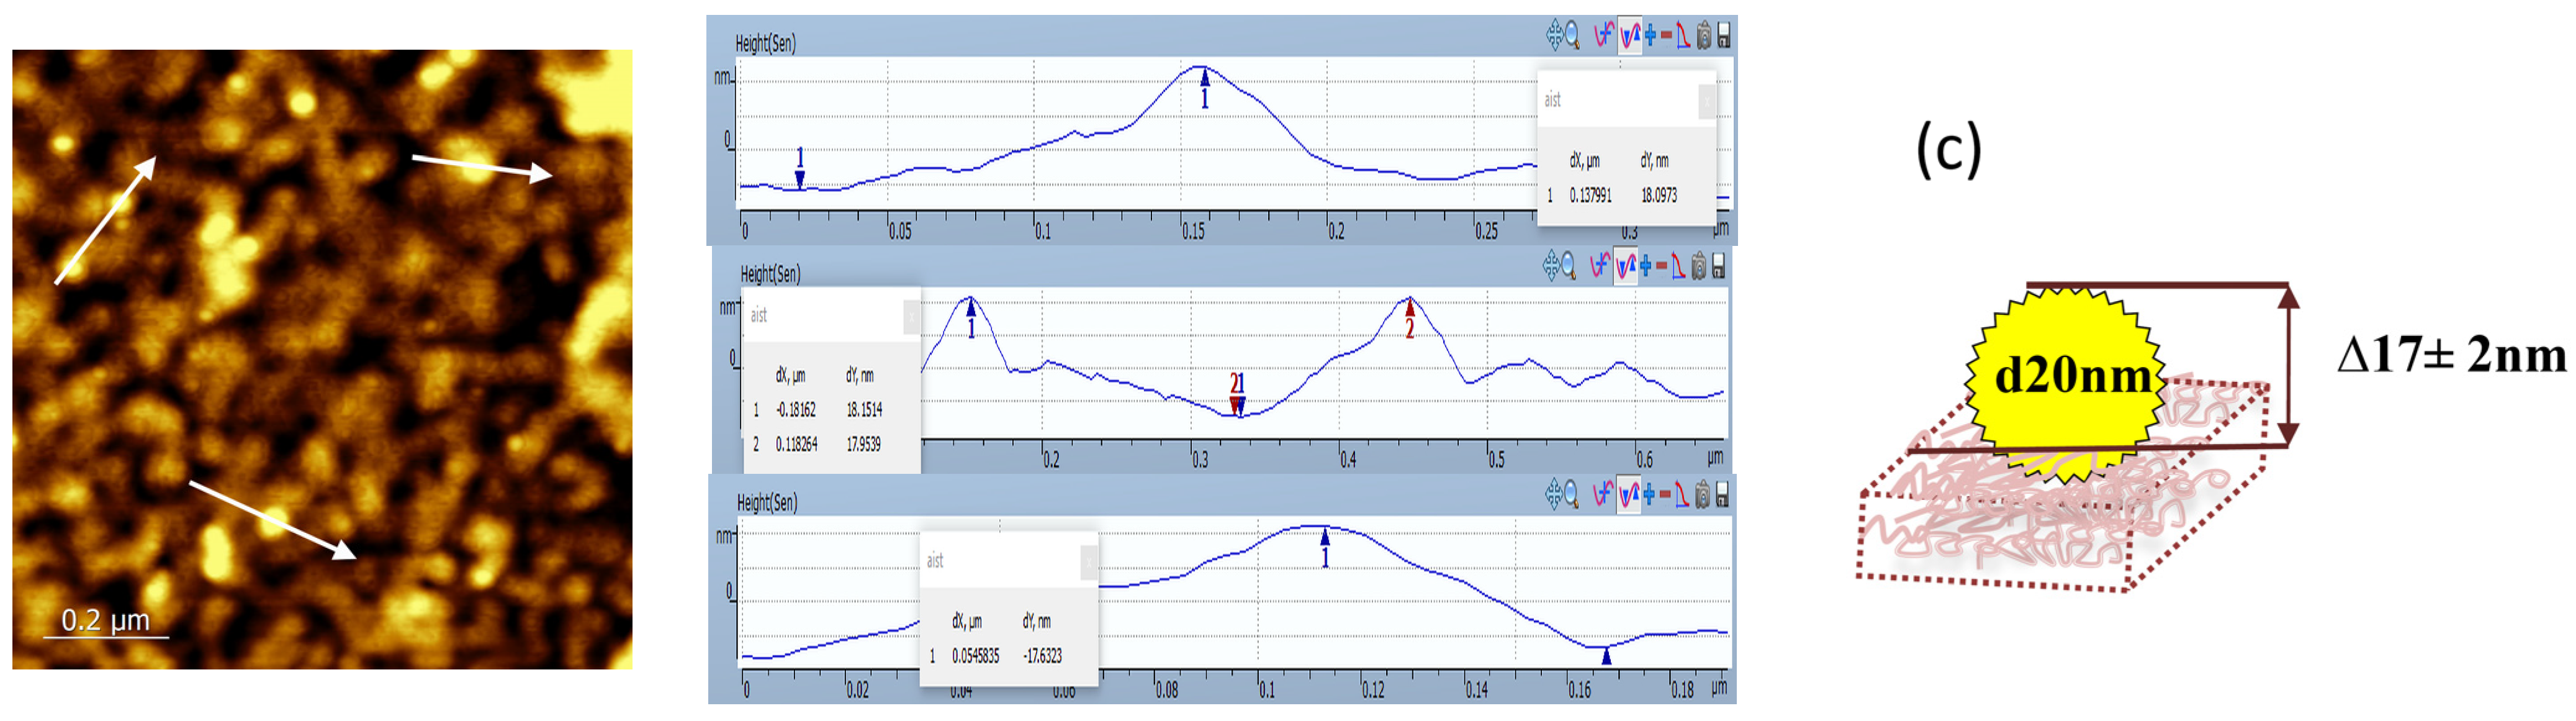
Task: Click the Height(Sen) label of the top profile
Action: point(765,43)
